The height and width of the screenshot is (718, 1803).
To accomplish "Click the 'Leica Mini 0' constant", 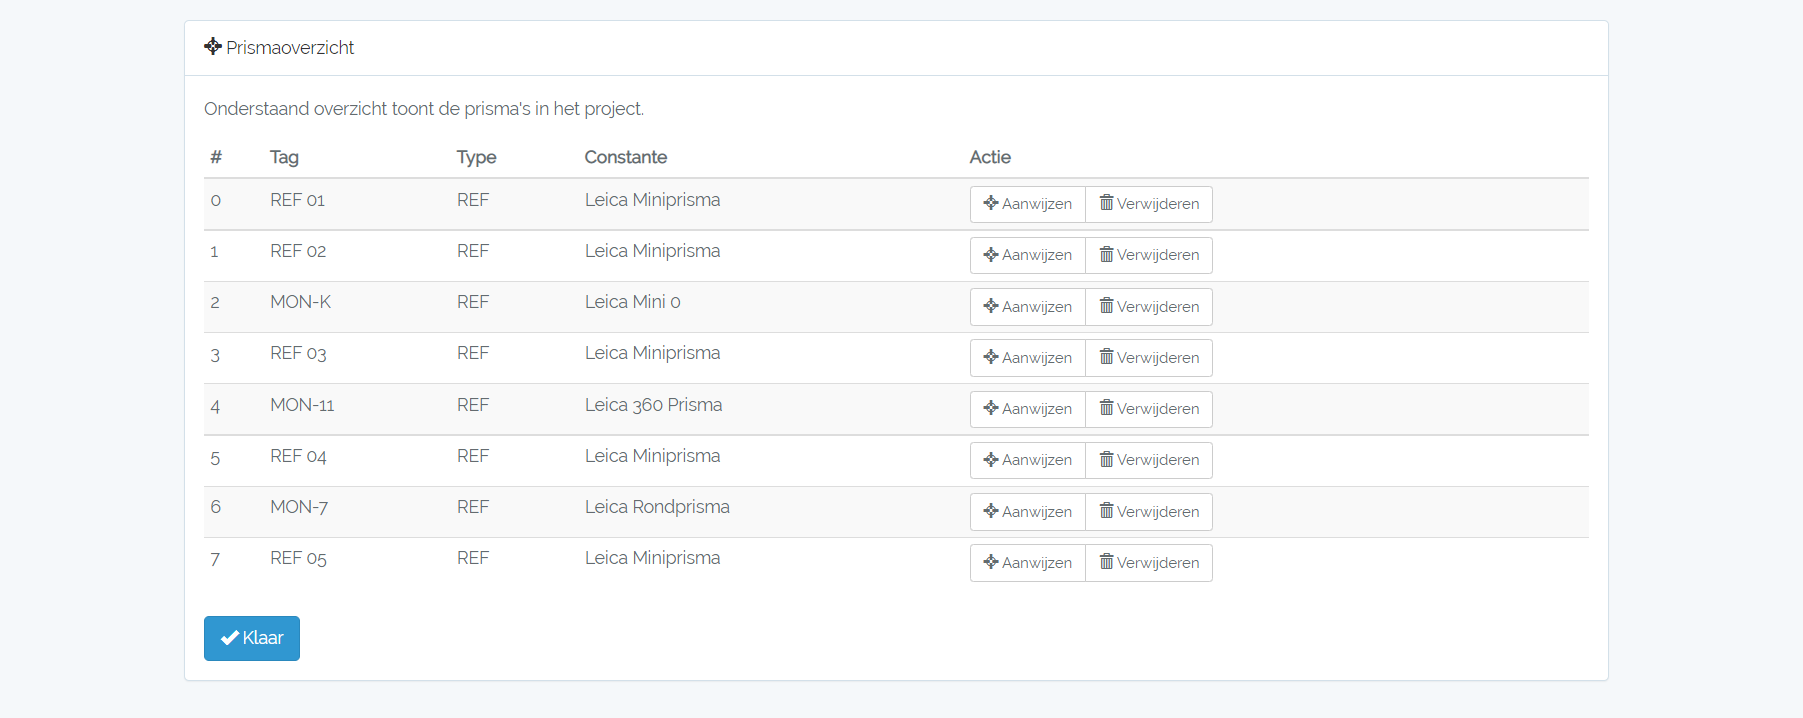I will (633, 302).
